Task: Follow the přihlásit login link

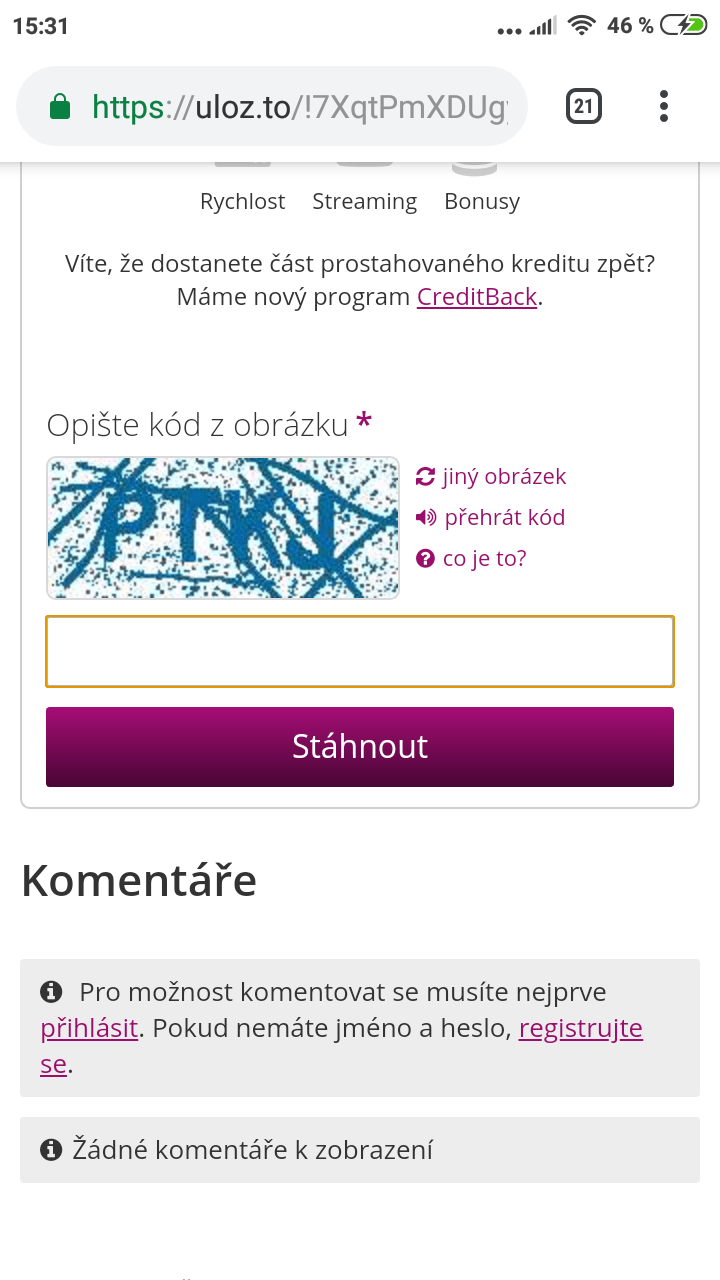Action: tap(89, 1028)
